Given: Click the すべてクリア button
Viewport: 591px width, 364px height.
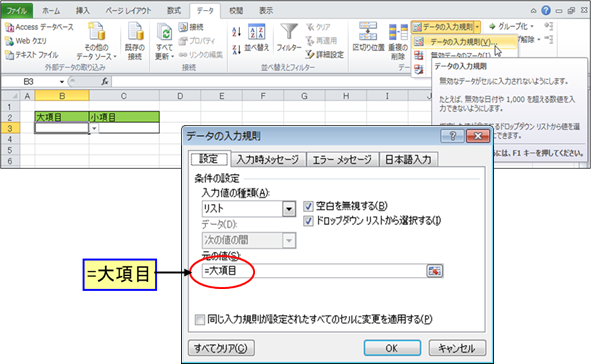Looking at the screenshot, I should (221, 348).
